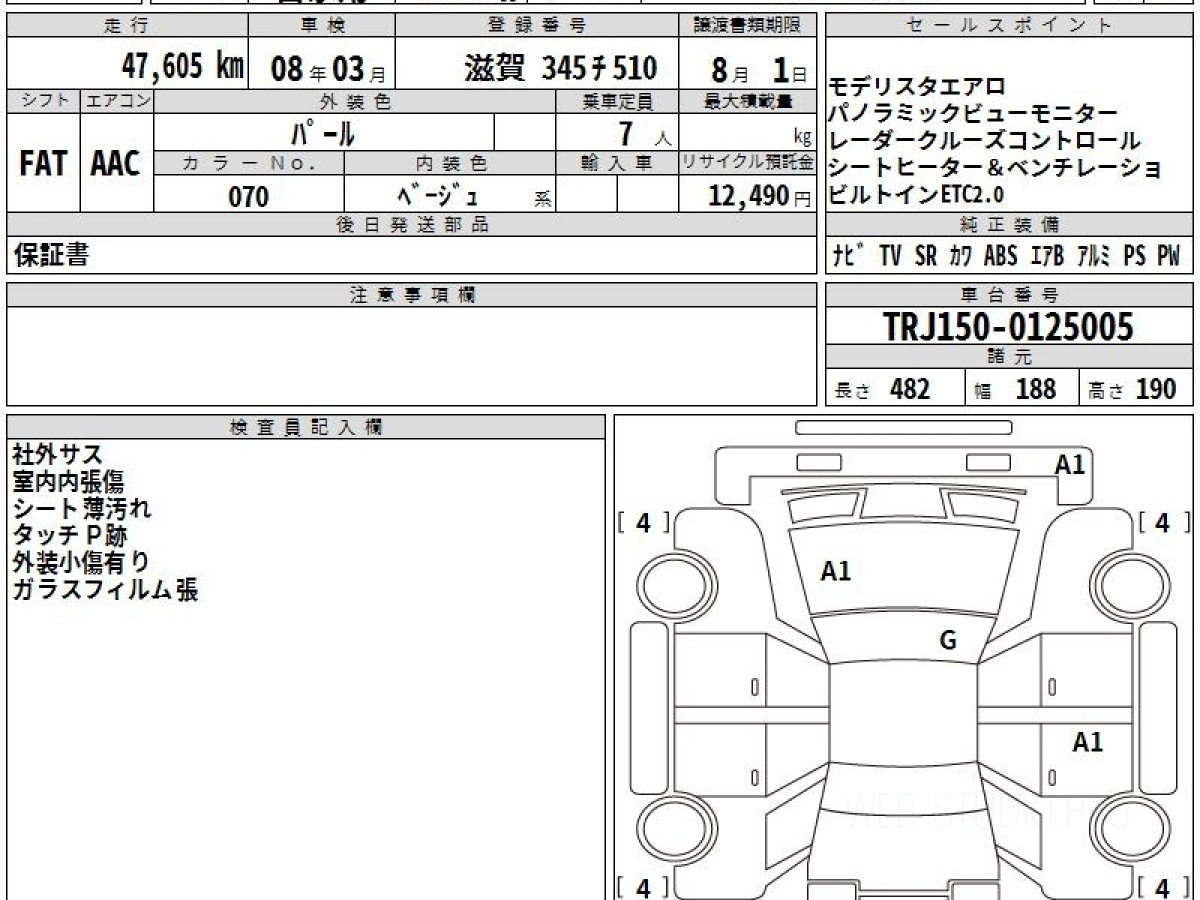Click chassis number TRJ150-0125005
Image resolution: width=1200 pixels, height=900 pixels.
pyautogui.click(x=1009, y=327)
